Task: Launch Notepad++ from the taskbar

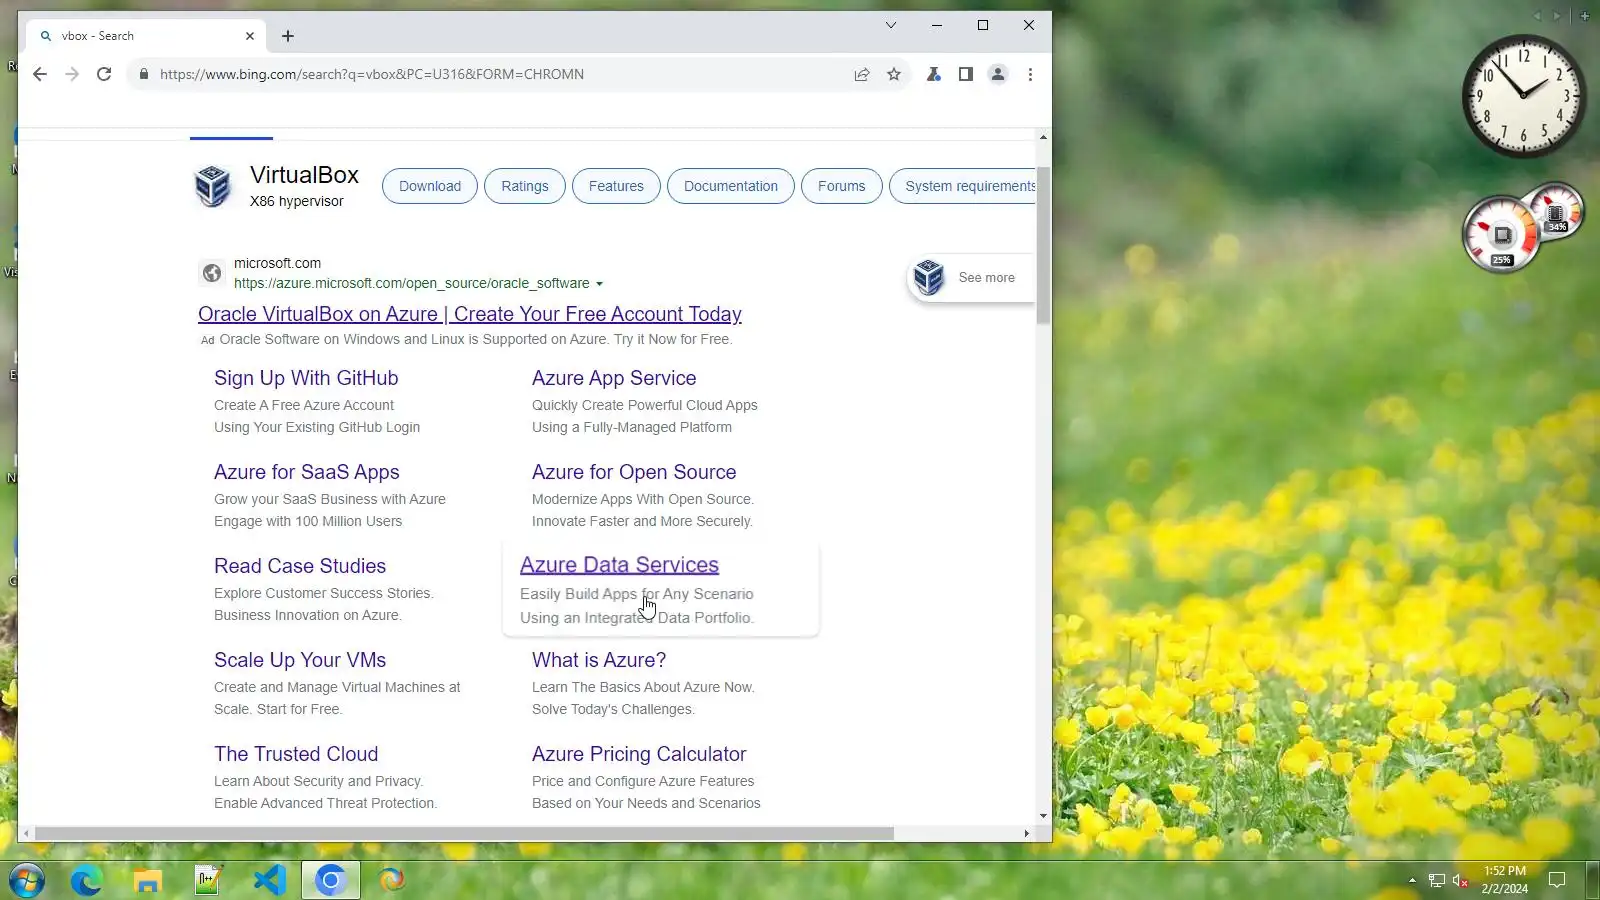Action: click(x=209, y=880)
